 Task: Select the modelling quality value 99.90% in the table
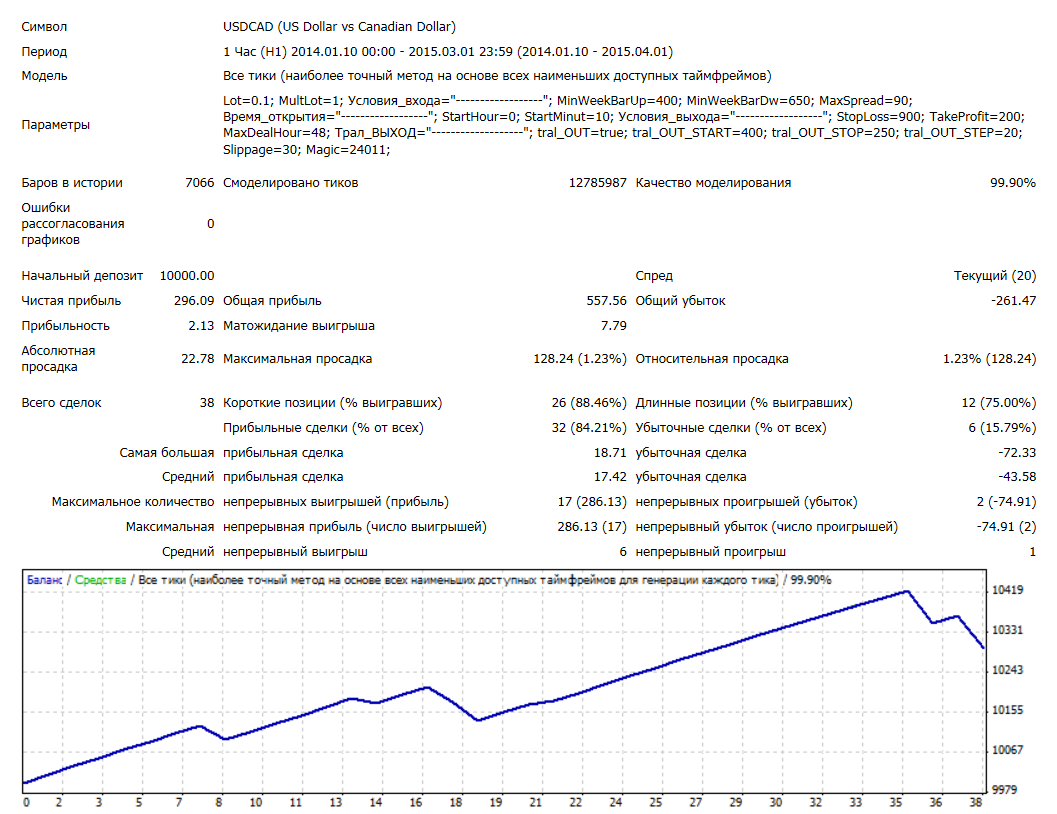pyautogui.click(x=1013, y=183)
